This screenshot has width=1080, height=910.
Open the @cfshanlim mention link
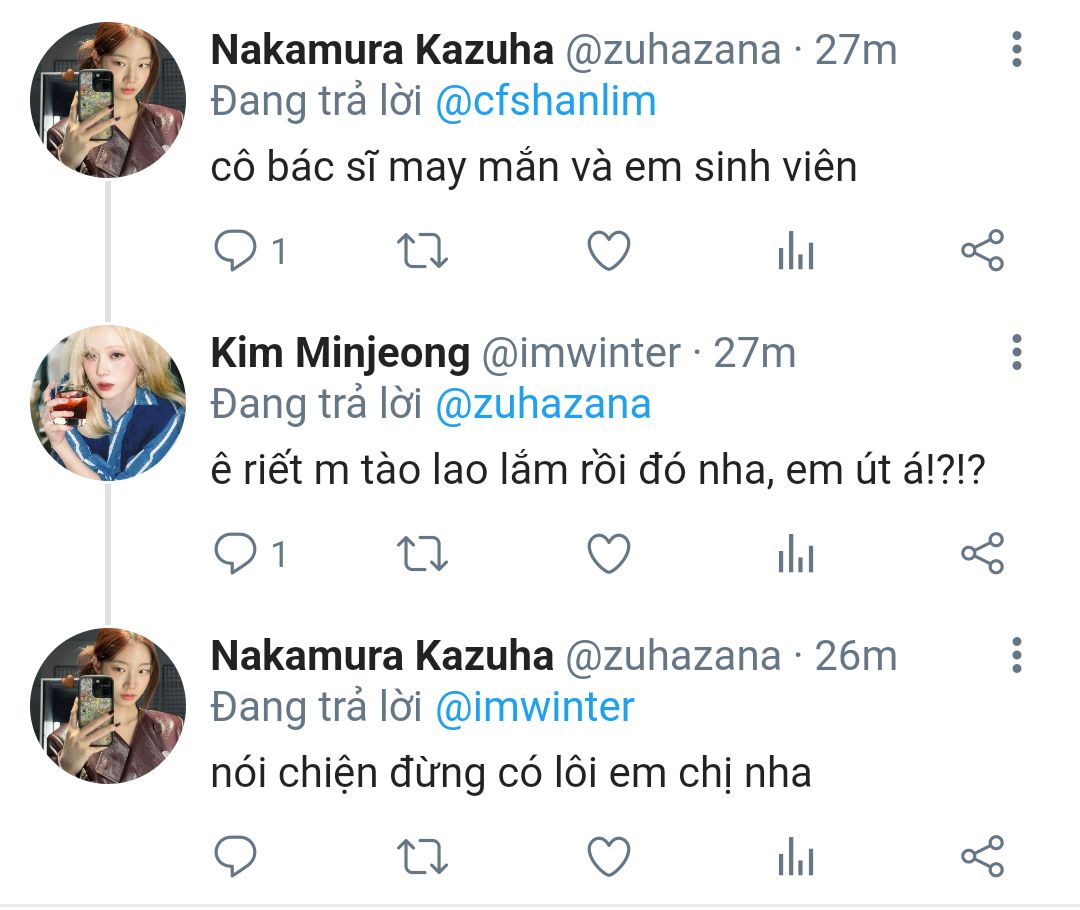pos(546,102)
